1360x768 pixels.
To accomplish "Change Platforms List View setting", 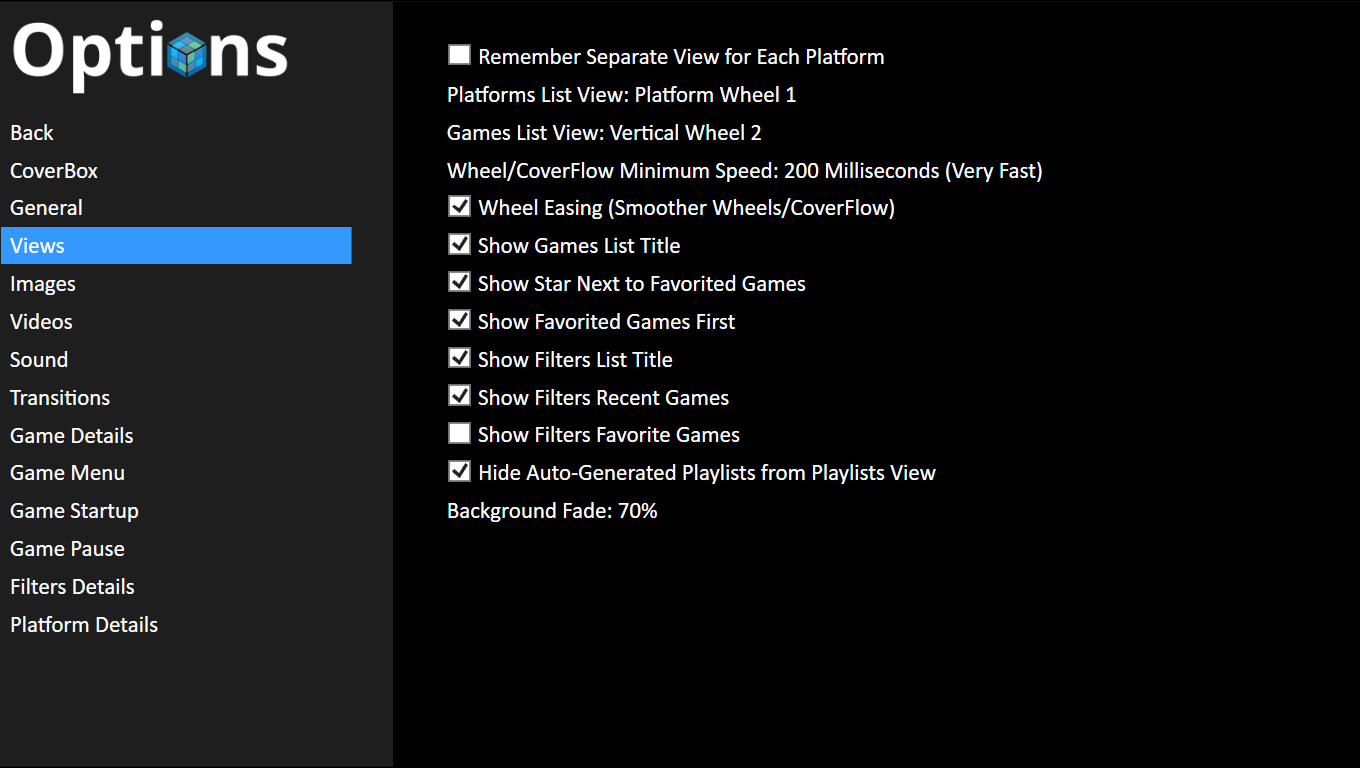I will click(x=621, y=95).
